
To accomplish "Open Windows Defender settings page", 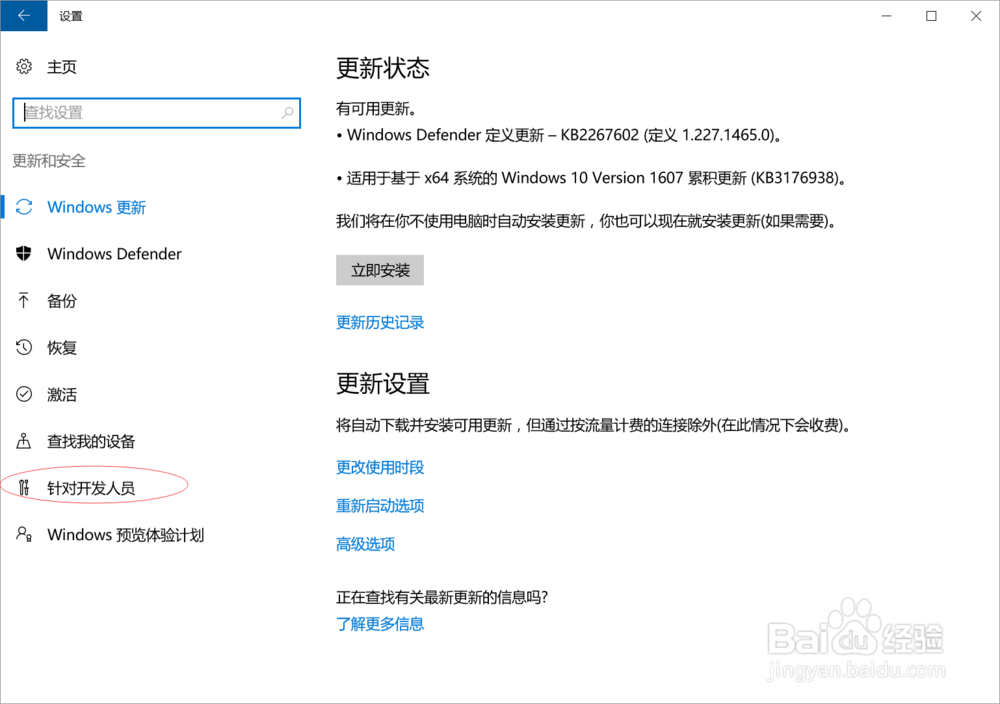I will (114, 254).
